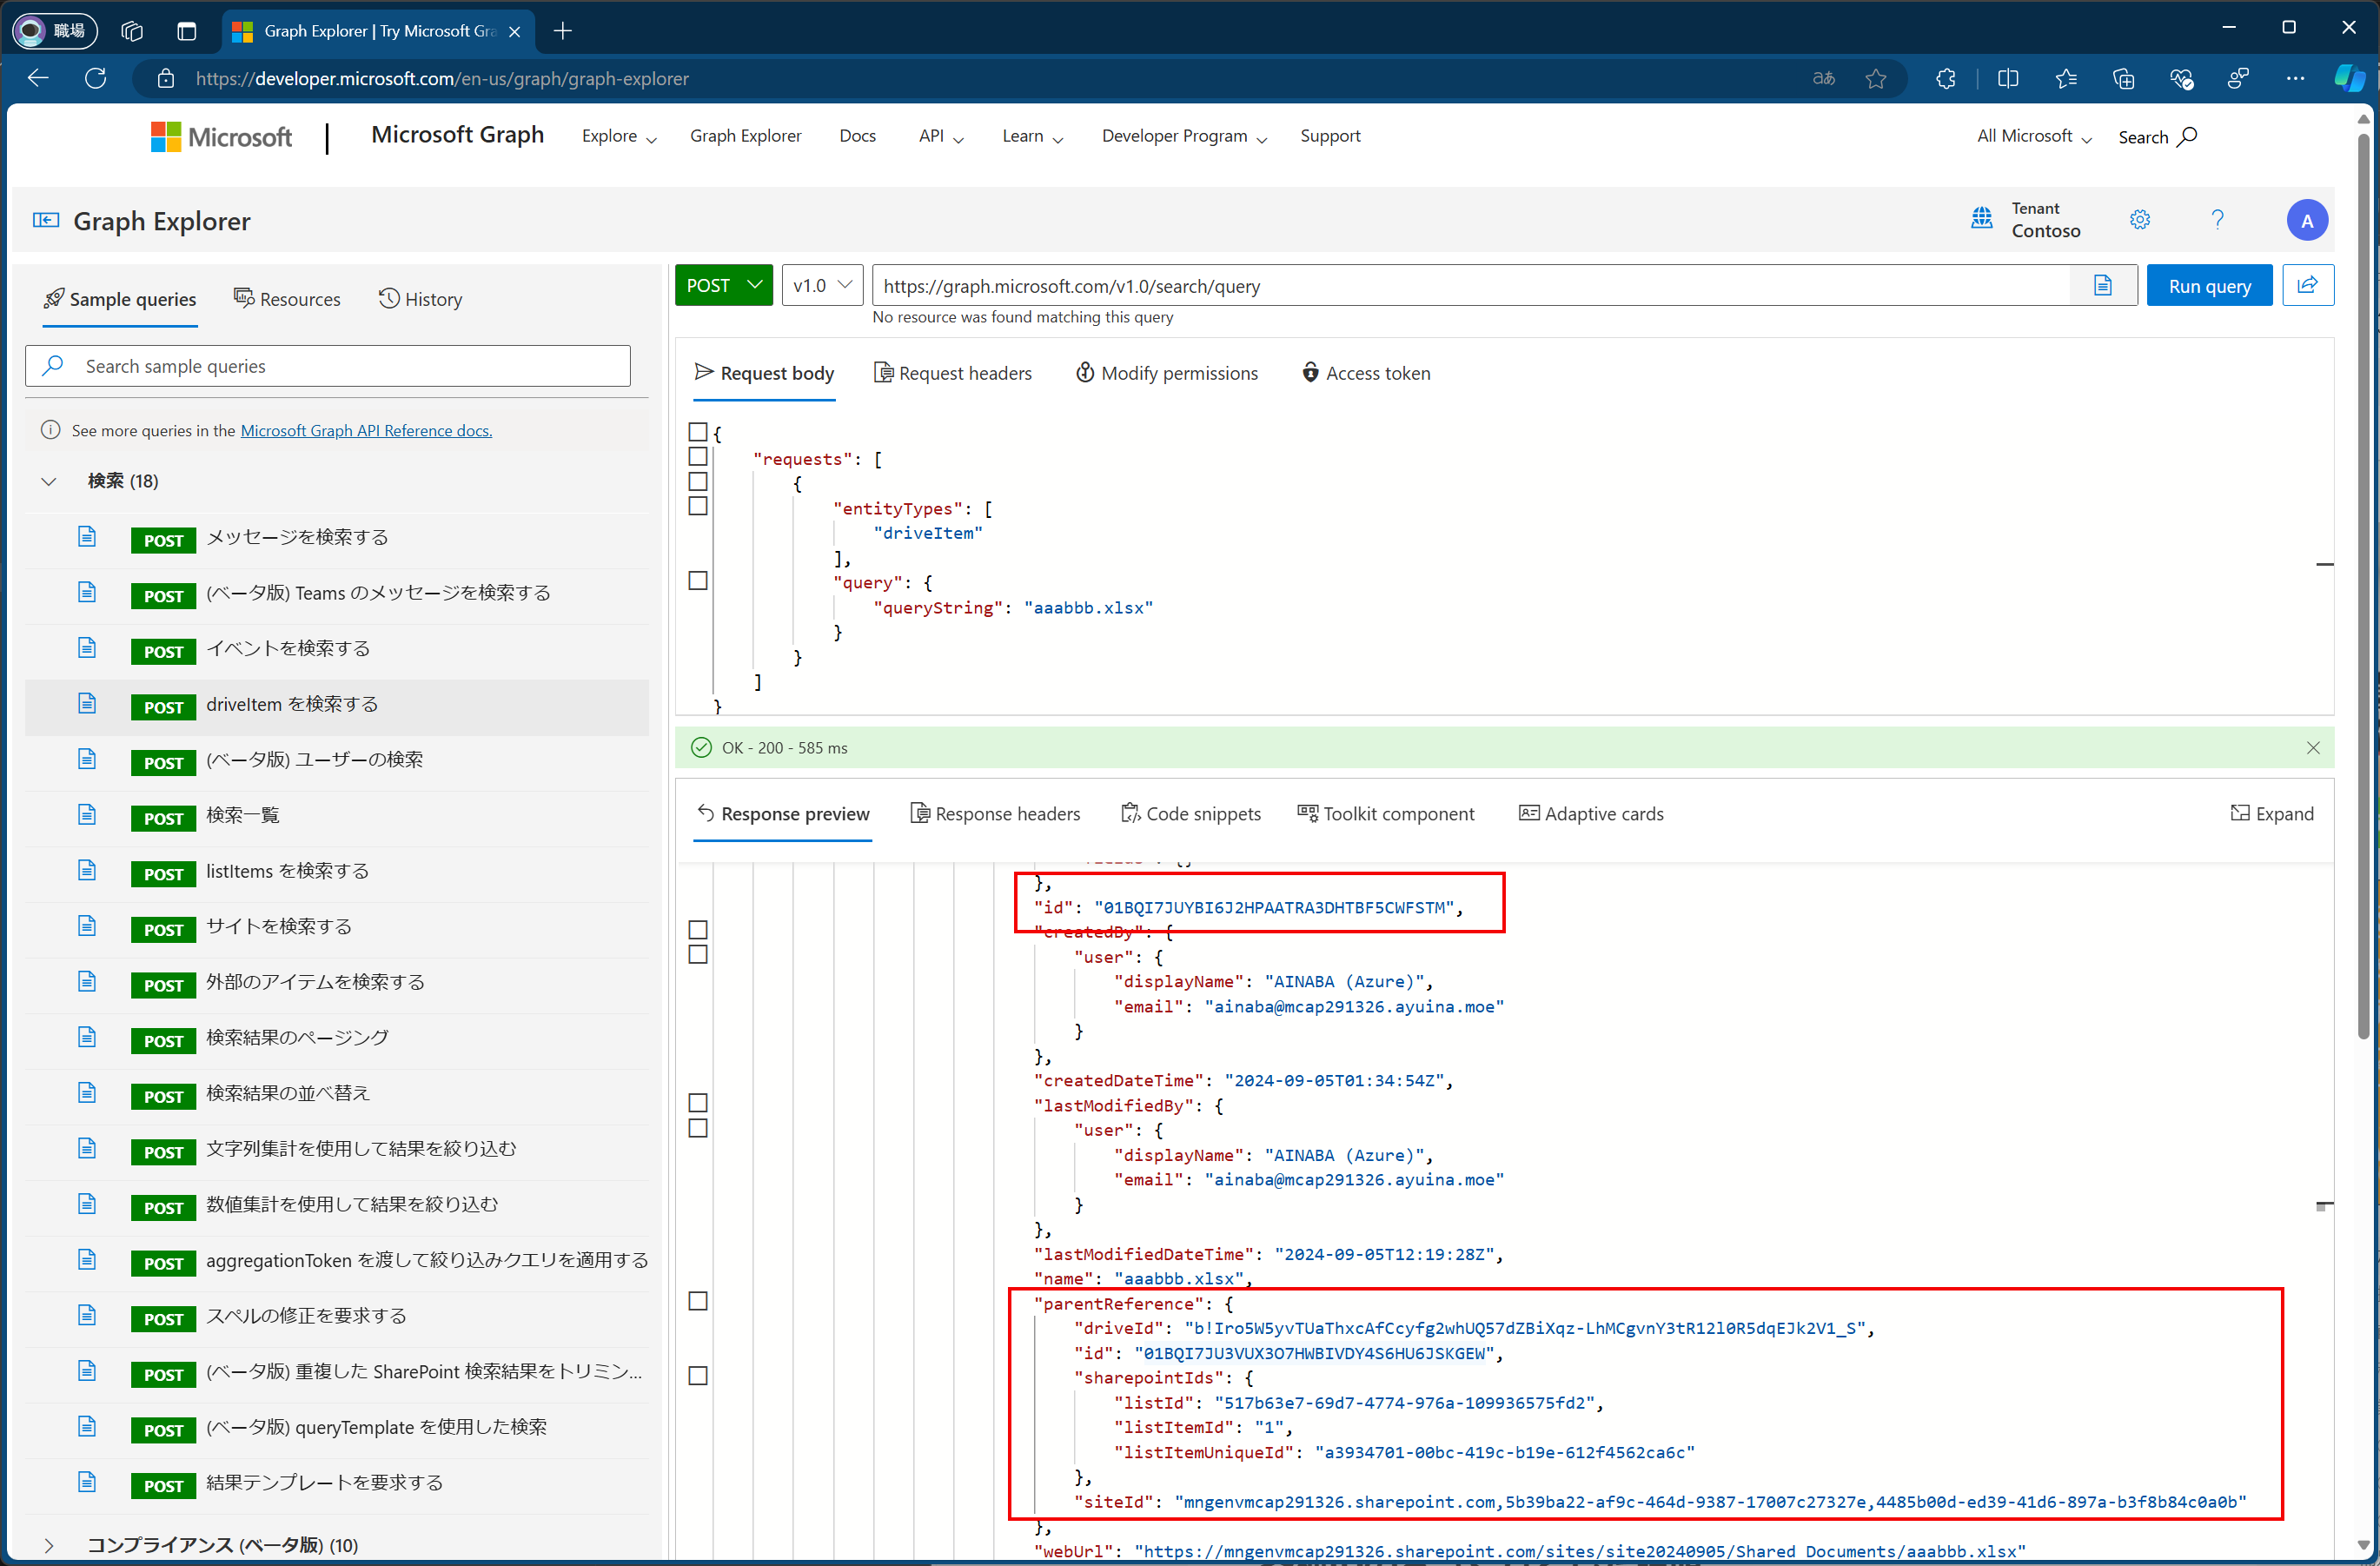Toggle fold box at "lastModifiedBy" line
The height and width of the screenshot is (1566, 2380).
click(x=698, y=1103)
